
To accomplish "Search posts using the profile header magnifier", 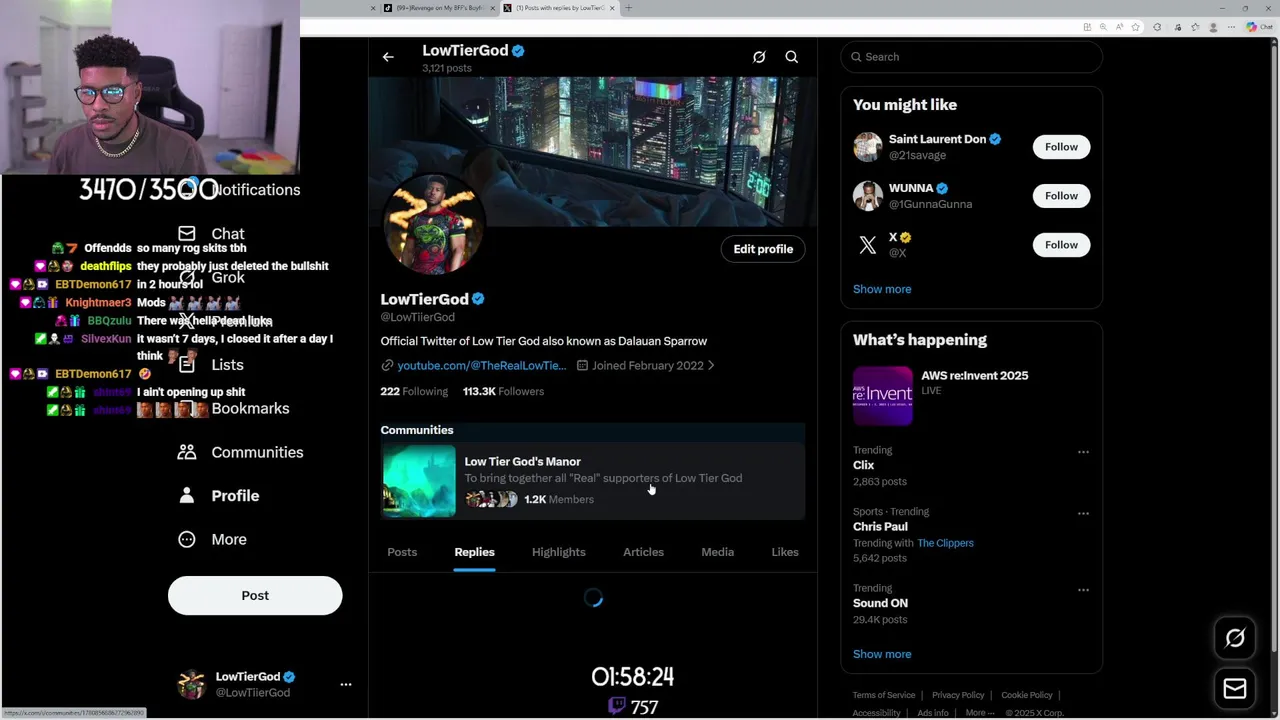I will [791, 57].
